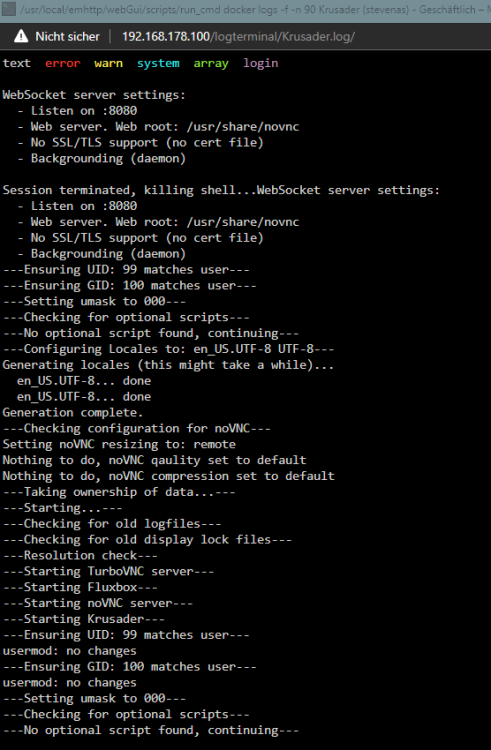This screenshot has height=750, width=491.
Task: Select the purple 'login' log filter
Action: 261,64
